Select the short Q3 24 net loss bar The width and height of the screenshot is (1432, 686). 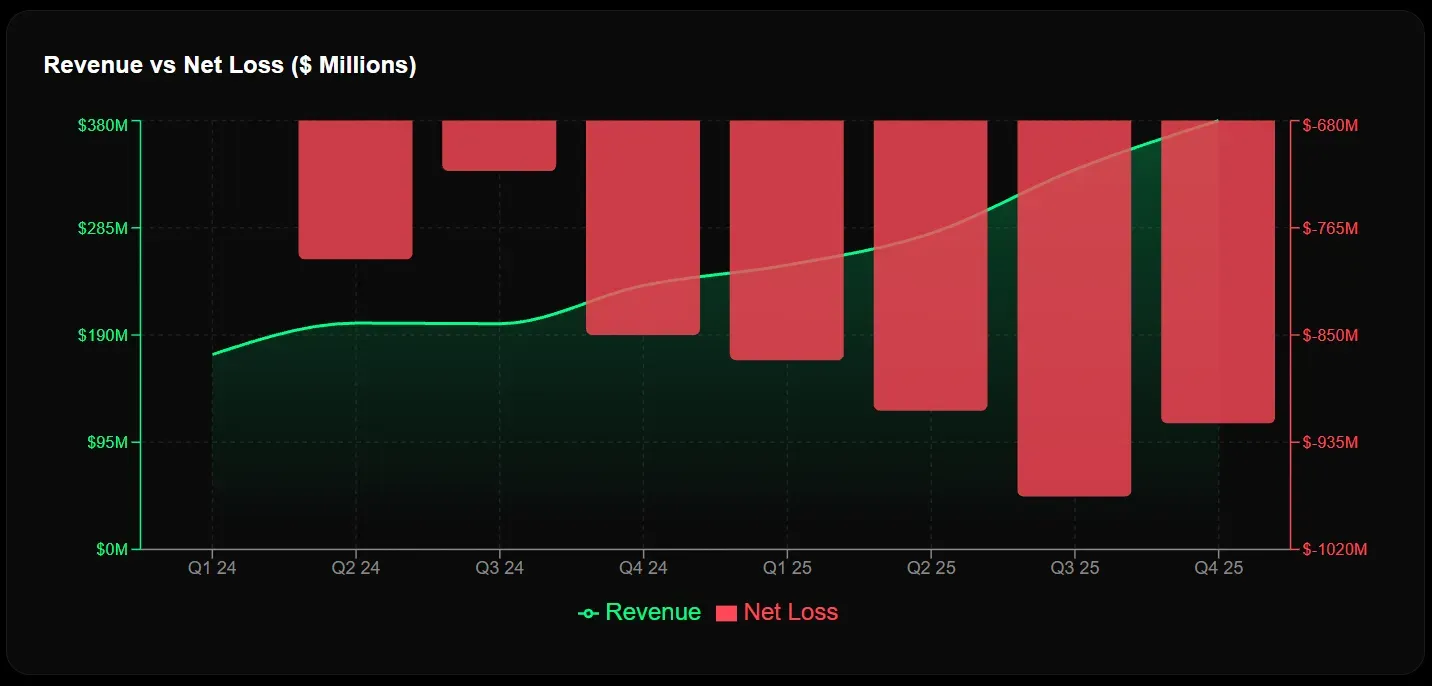click(499, 145)
